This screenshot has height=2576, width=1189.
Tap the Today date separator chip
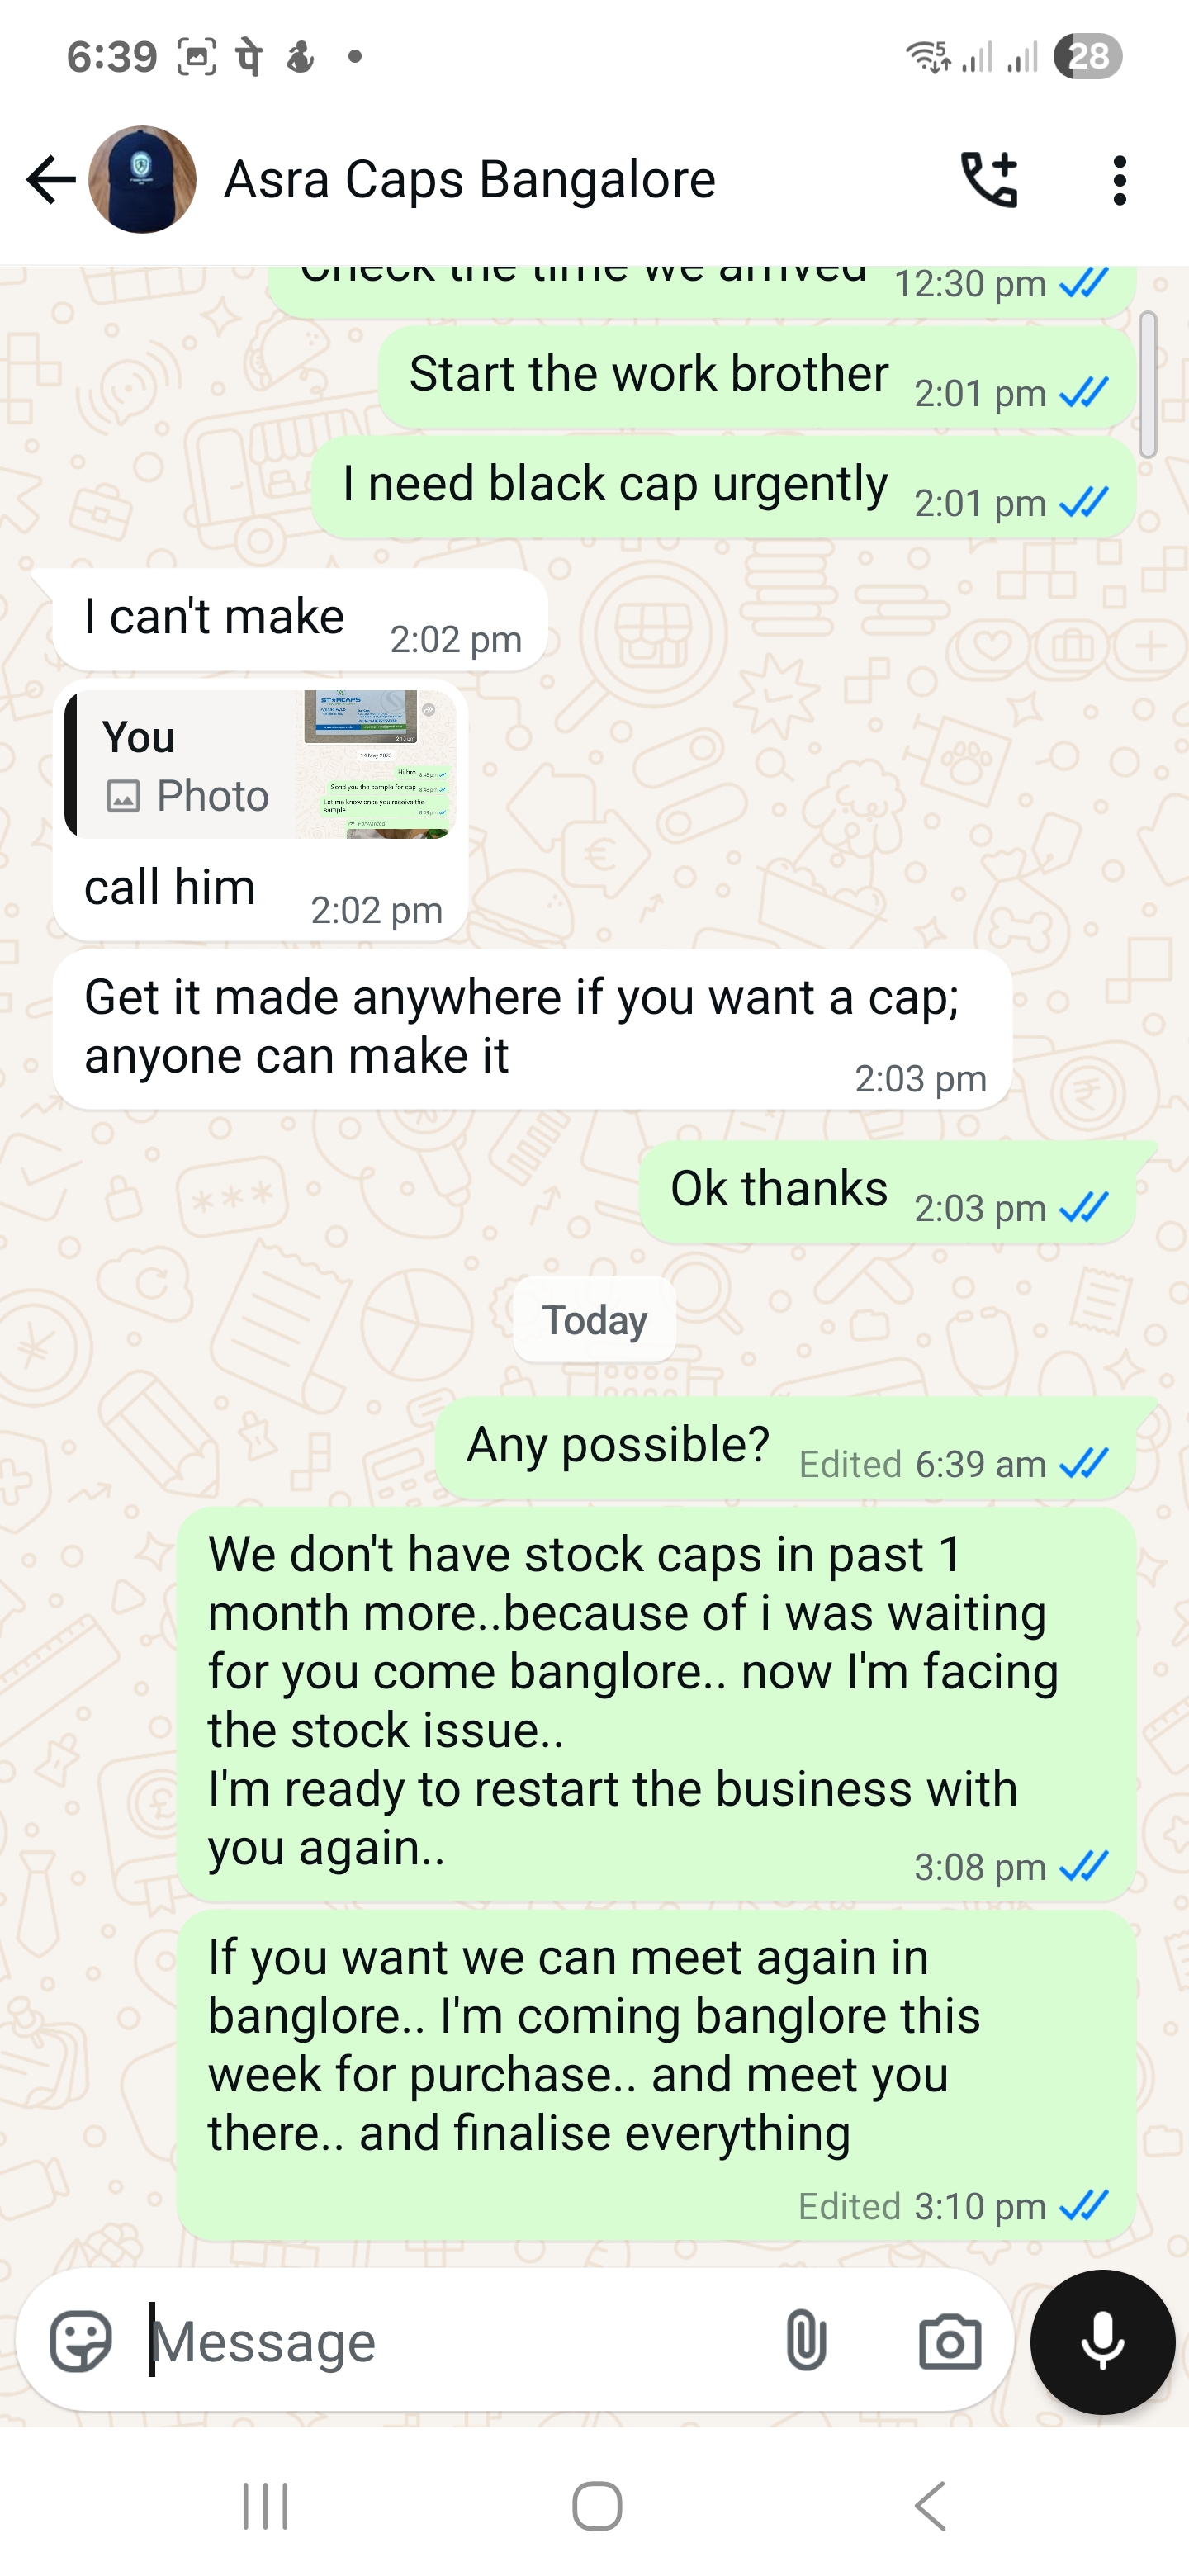pyautogui.click(x=595, y=1320)
